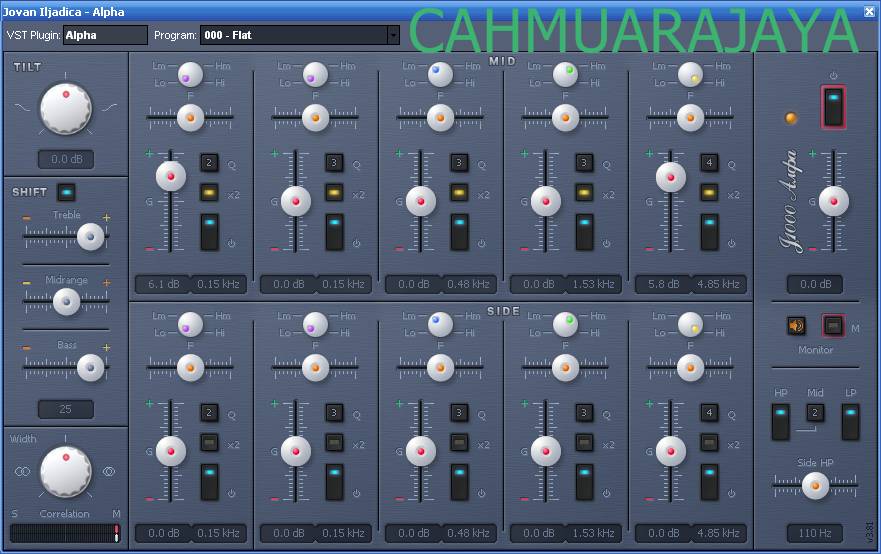
Task: Click Mid band 4 filter type selector with green dot
Action: (565, 74)
